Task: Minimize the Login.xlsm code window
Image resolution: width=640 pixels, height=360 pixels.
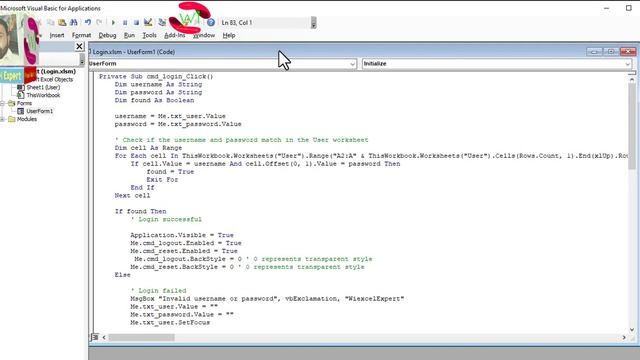Action: [x=594, y=52]
